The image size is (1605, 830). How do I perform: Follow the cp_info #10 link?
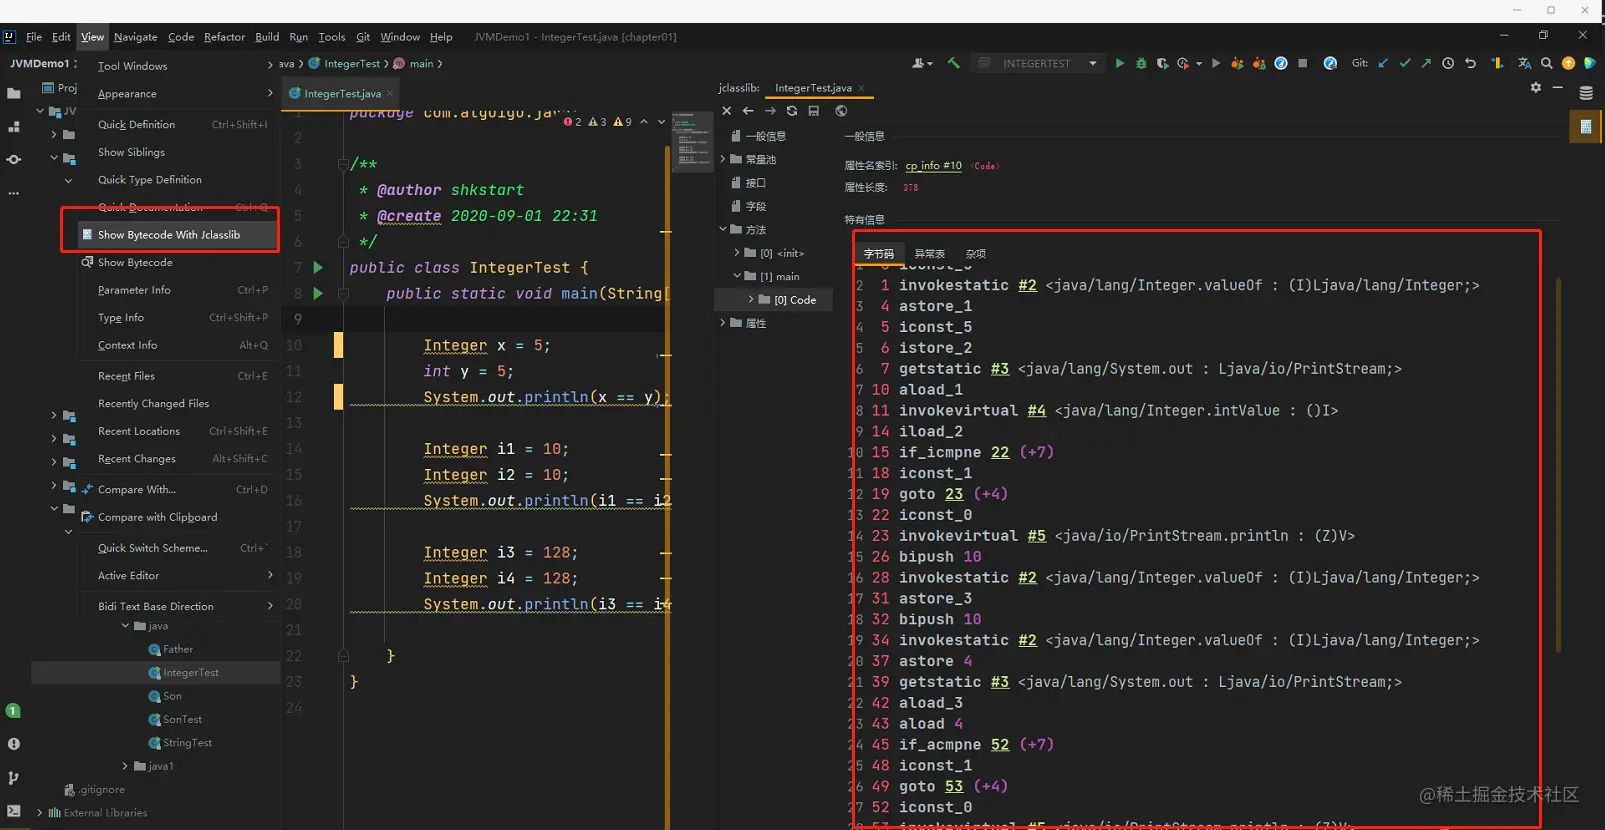934,166
